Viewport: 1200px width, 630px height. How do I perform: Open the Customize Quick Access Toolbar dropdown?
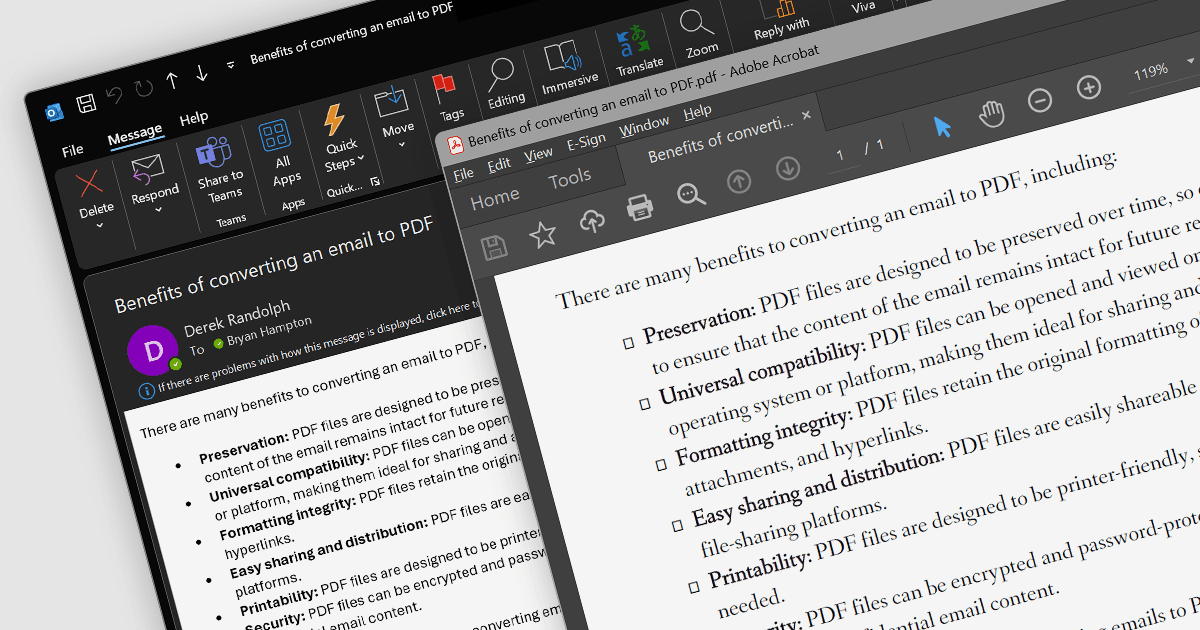(231, 64)
